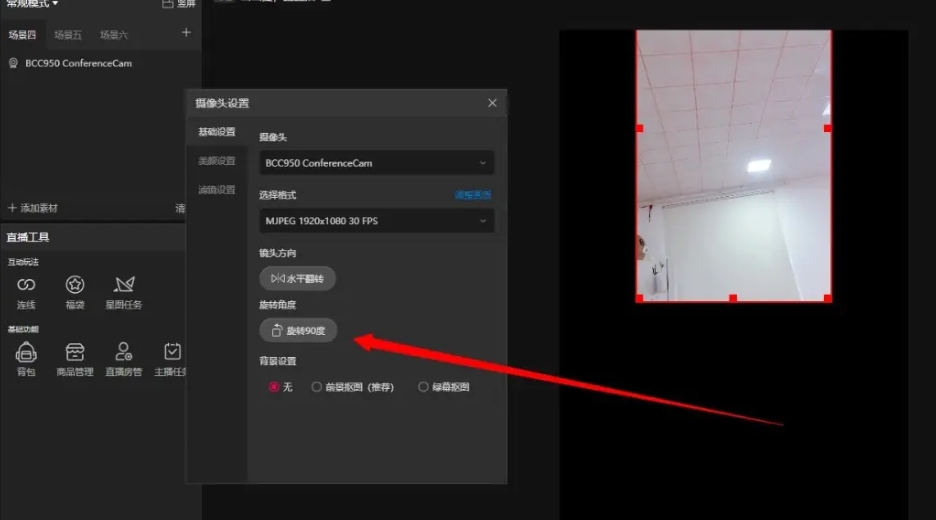
Task: Switch to 美颜设置 beauty settings tab
Action: pos(217,161)
